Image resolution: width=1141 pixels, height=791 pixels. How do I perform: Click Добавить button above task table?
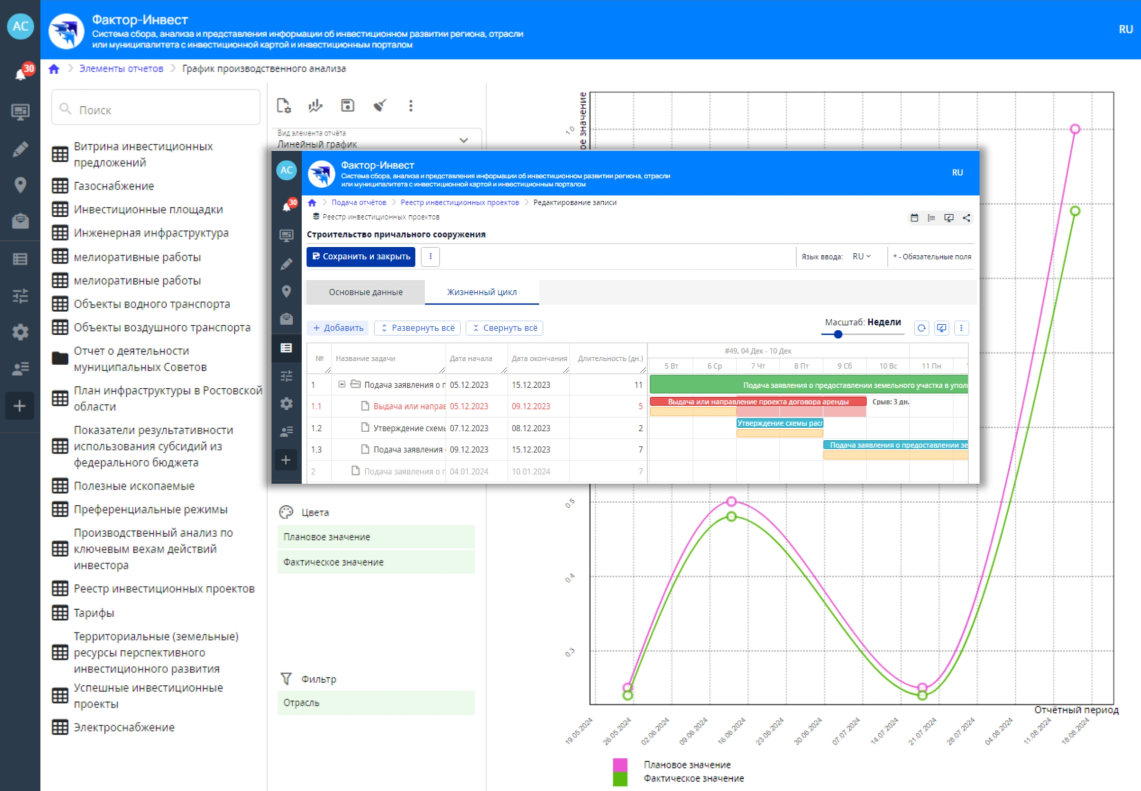point(338,328)
